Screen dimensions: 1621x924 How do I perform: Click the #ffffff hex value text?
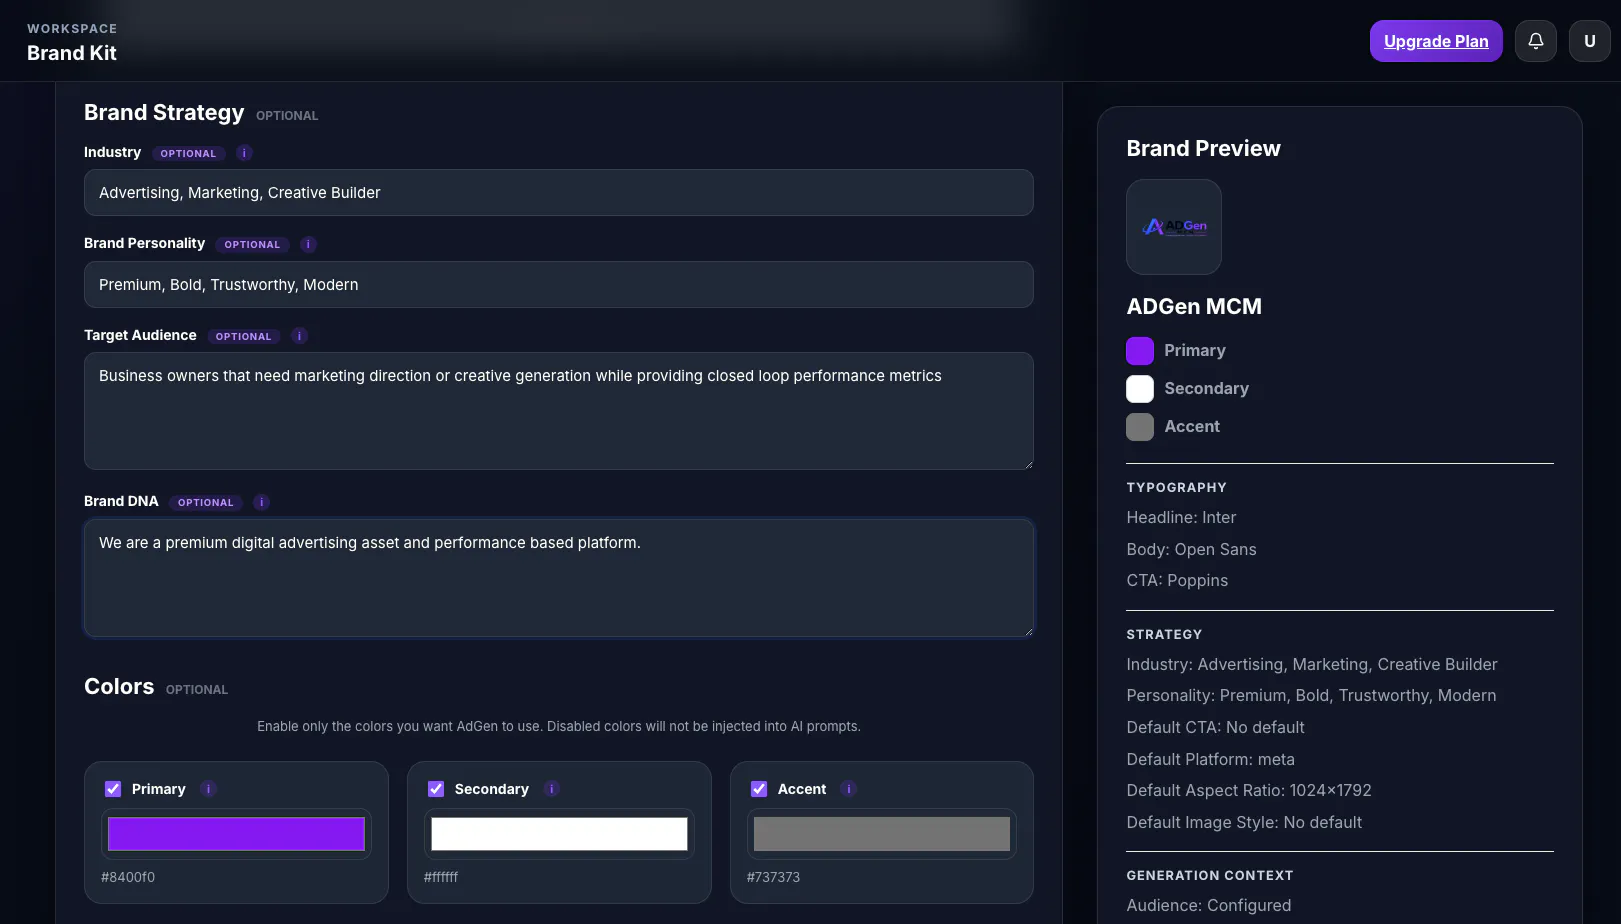coord(441,877)
